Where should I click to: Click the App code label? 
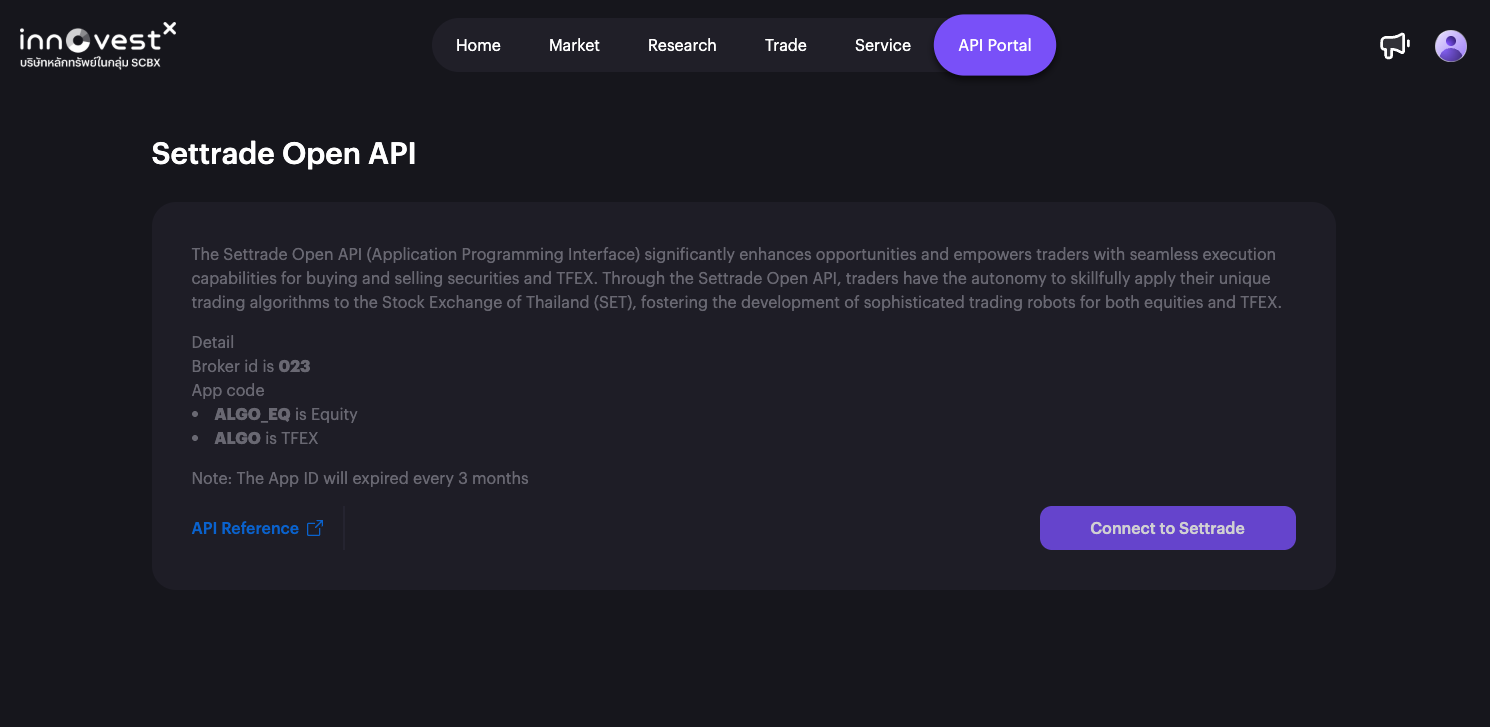pyautogui.click(x=228, y=390)
